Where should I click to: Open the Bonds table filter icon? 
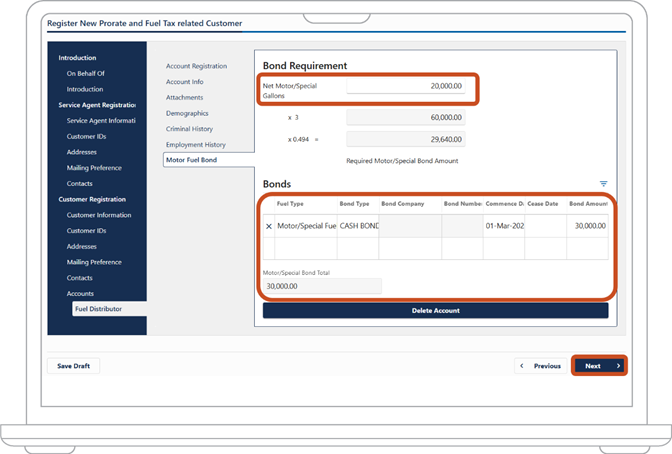pos(603,183)
